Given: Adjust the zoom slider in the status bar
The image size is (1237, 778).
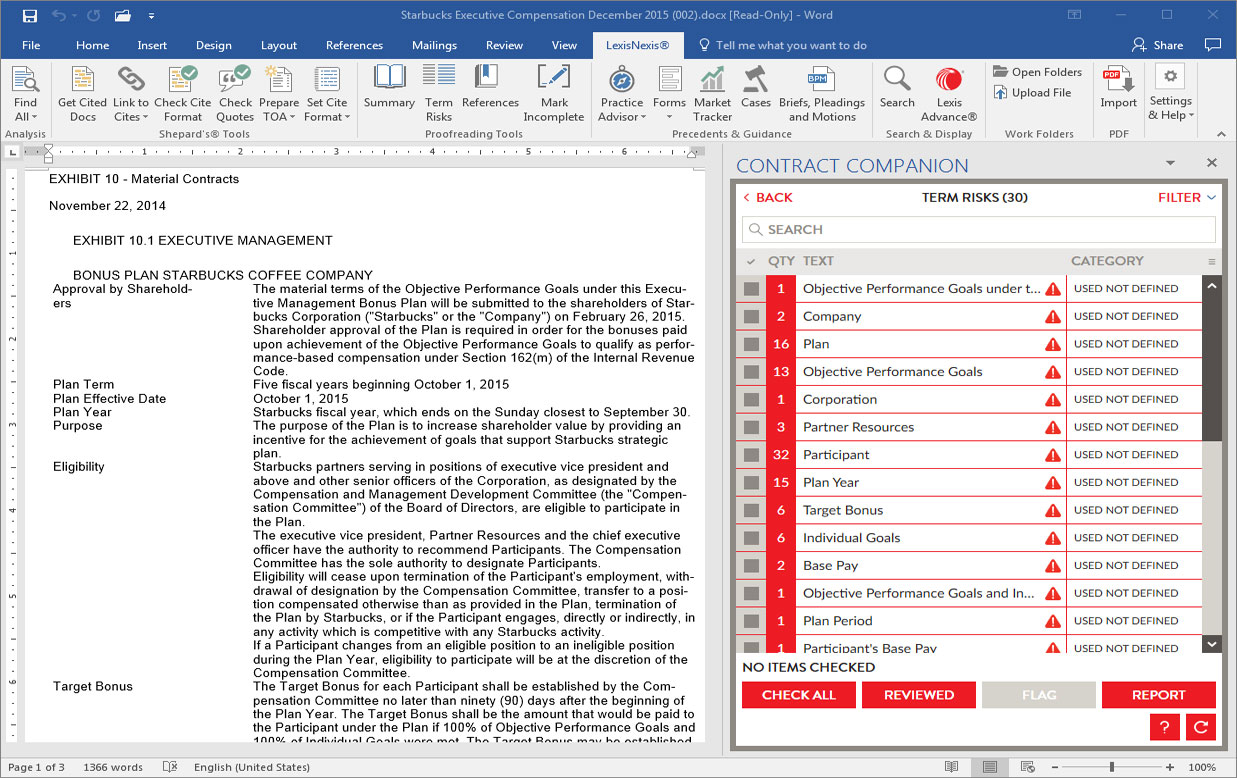Looking at the screenshot, I should click(x=1110, y=767).
